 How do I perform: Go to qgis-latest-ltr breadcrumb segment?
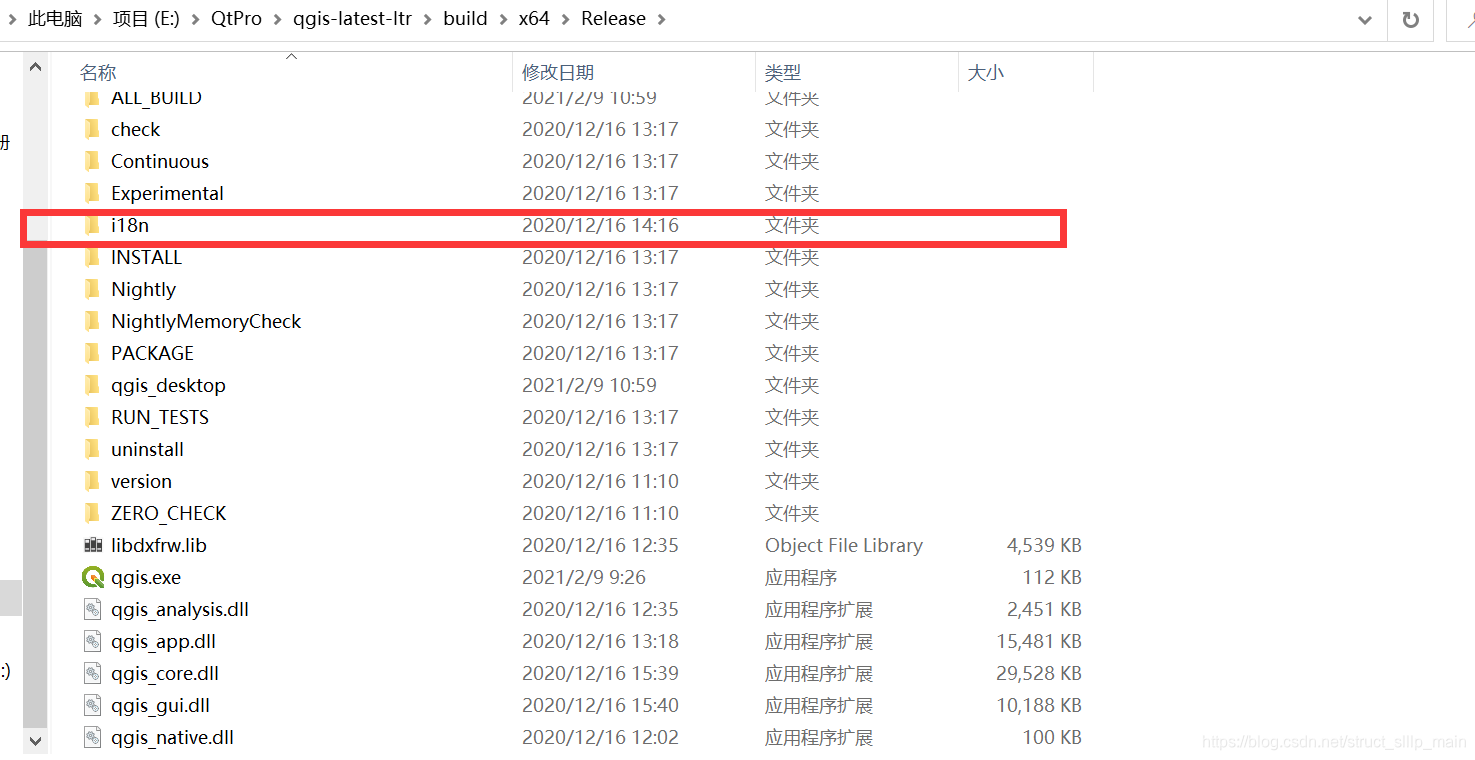pos(352,19)
